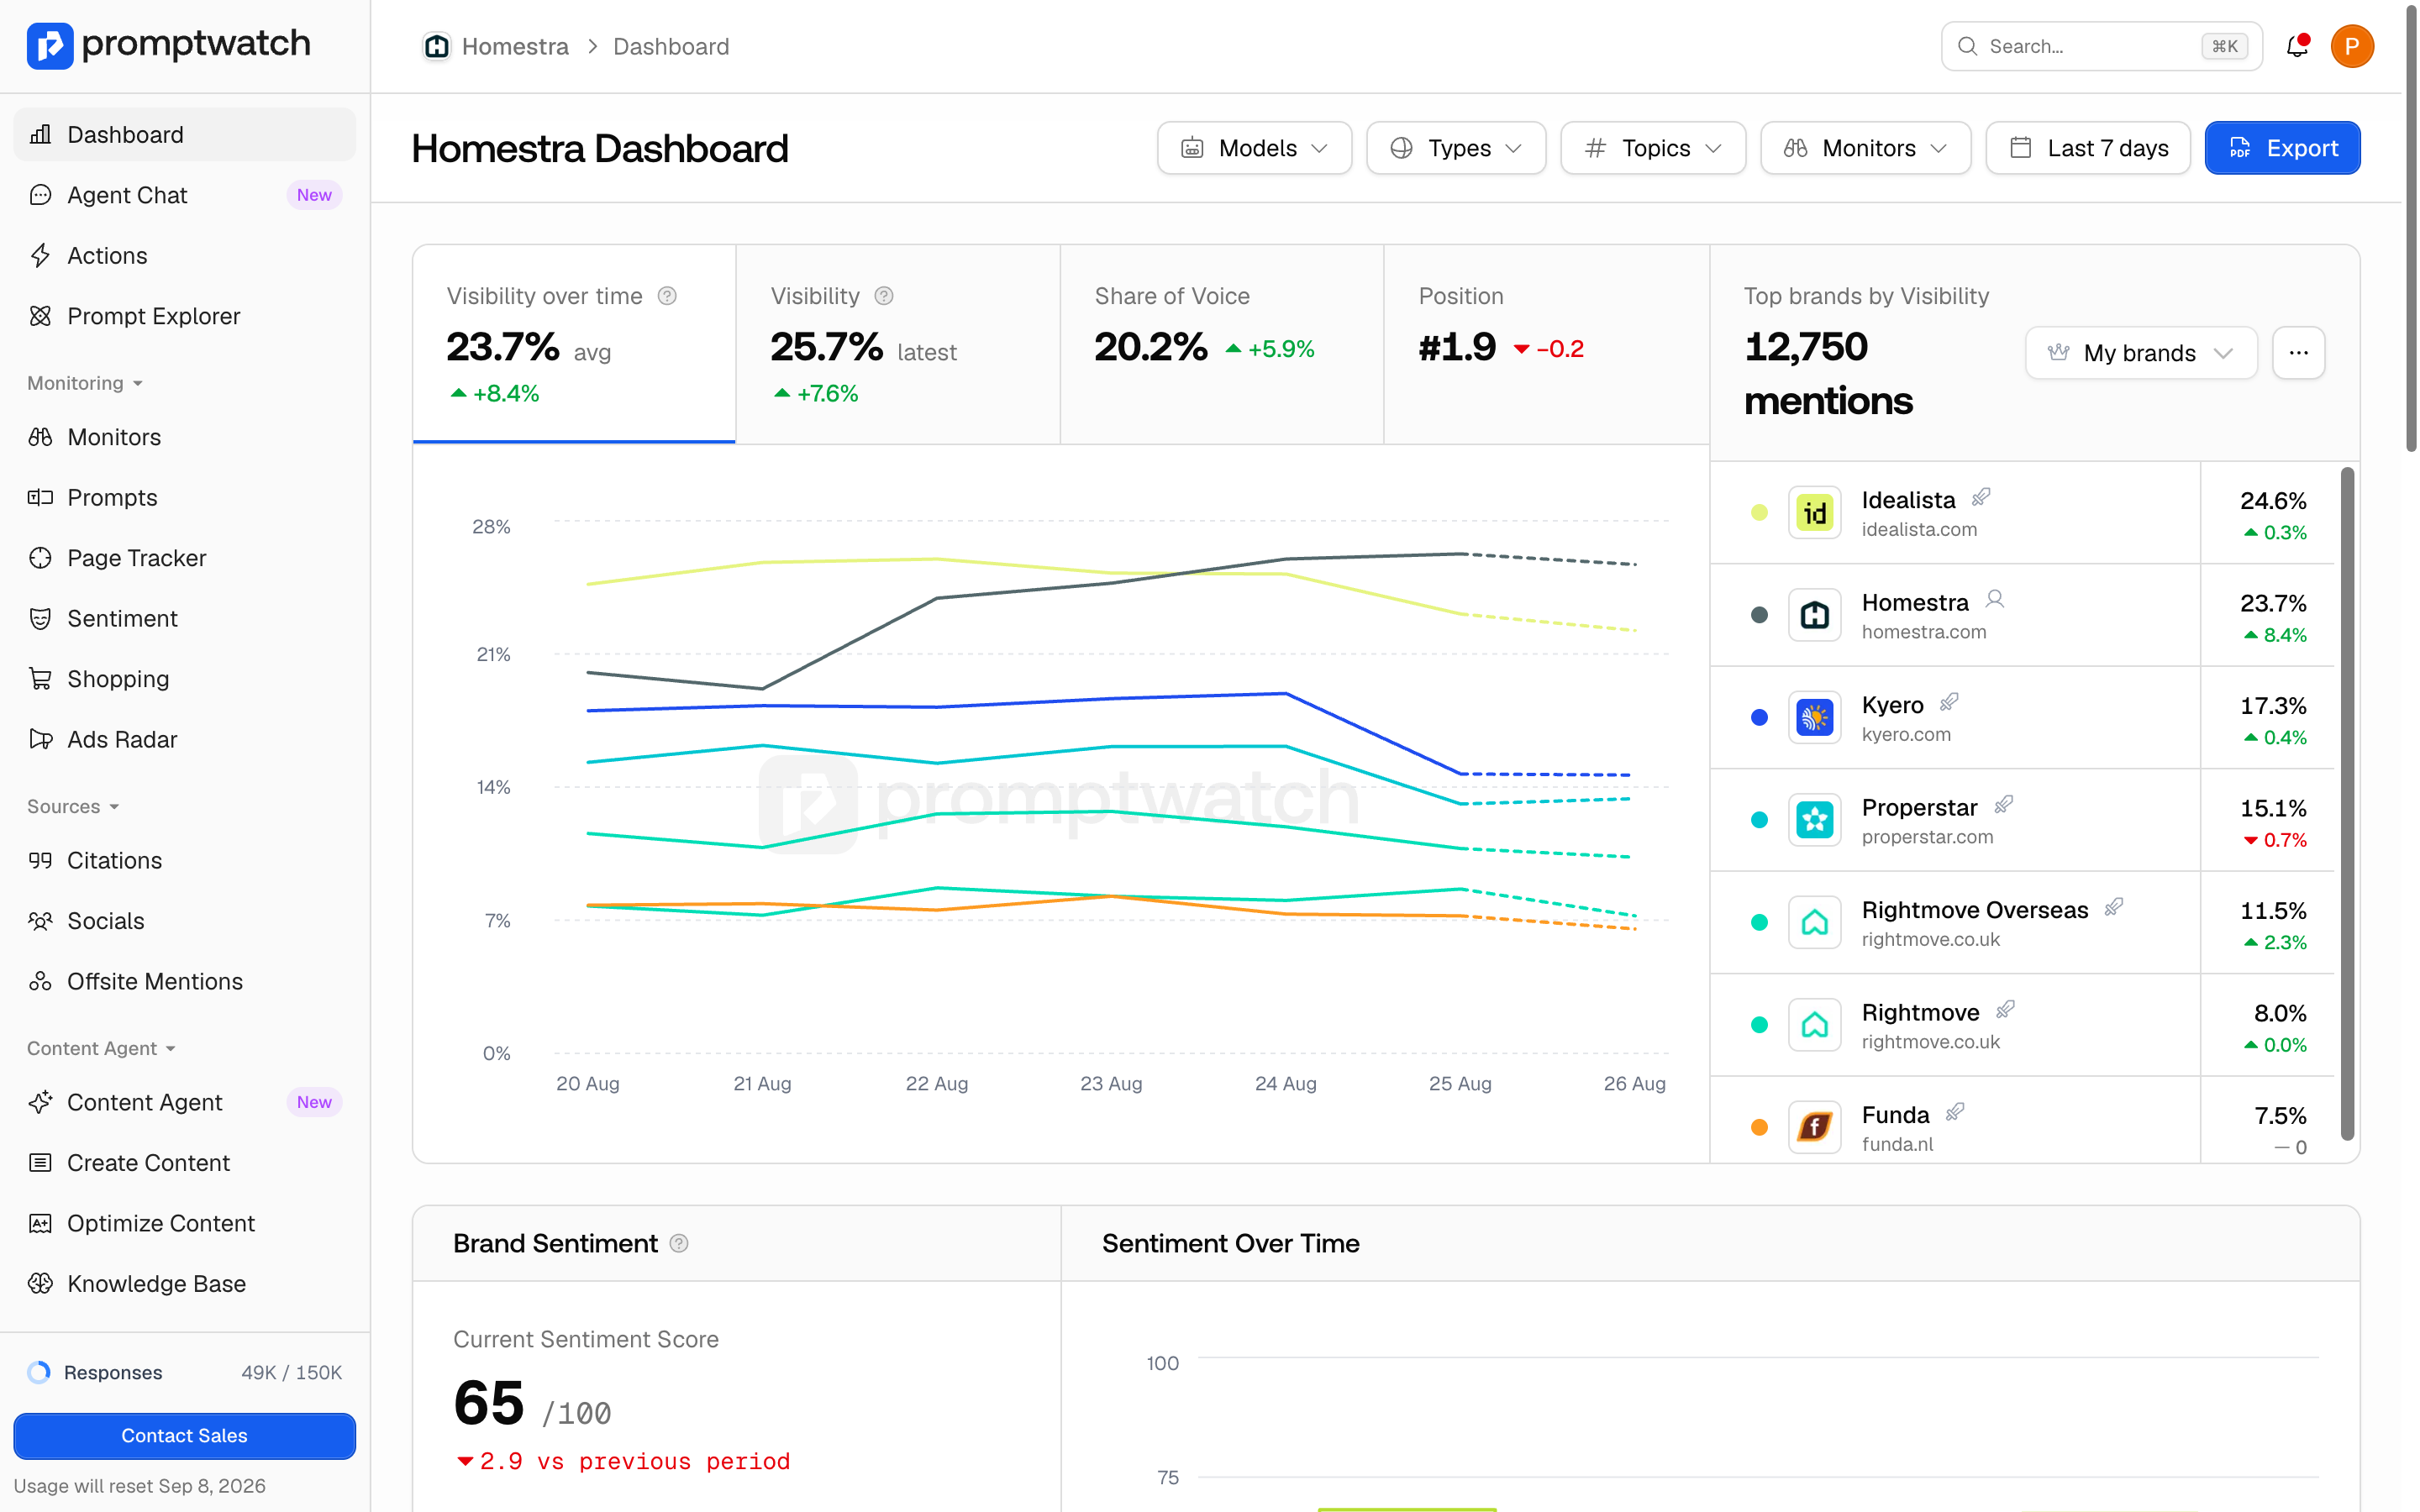
Task: Collapse the Content Agent section header
Action: [101, 1048]
